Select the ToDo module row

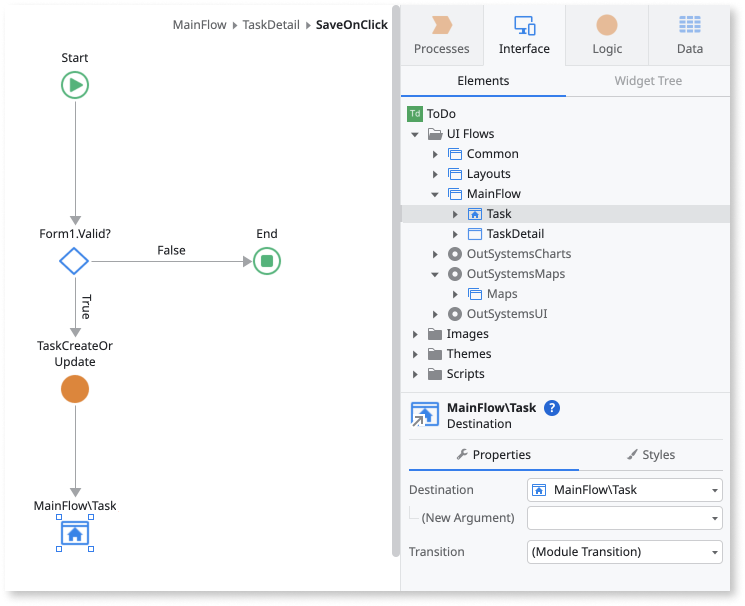[x=565, y=114]
